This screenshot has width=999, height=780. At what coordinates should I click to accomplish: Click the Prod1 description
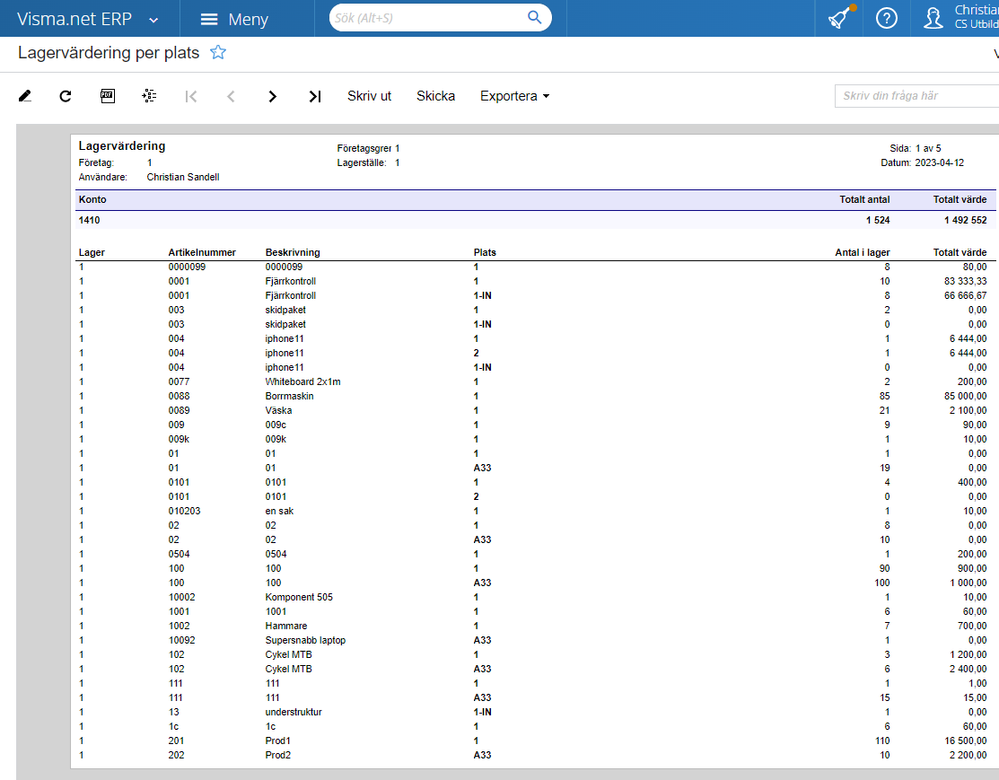(x=278, y=740)
